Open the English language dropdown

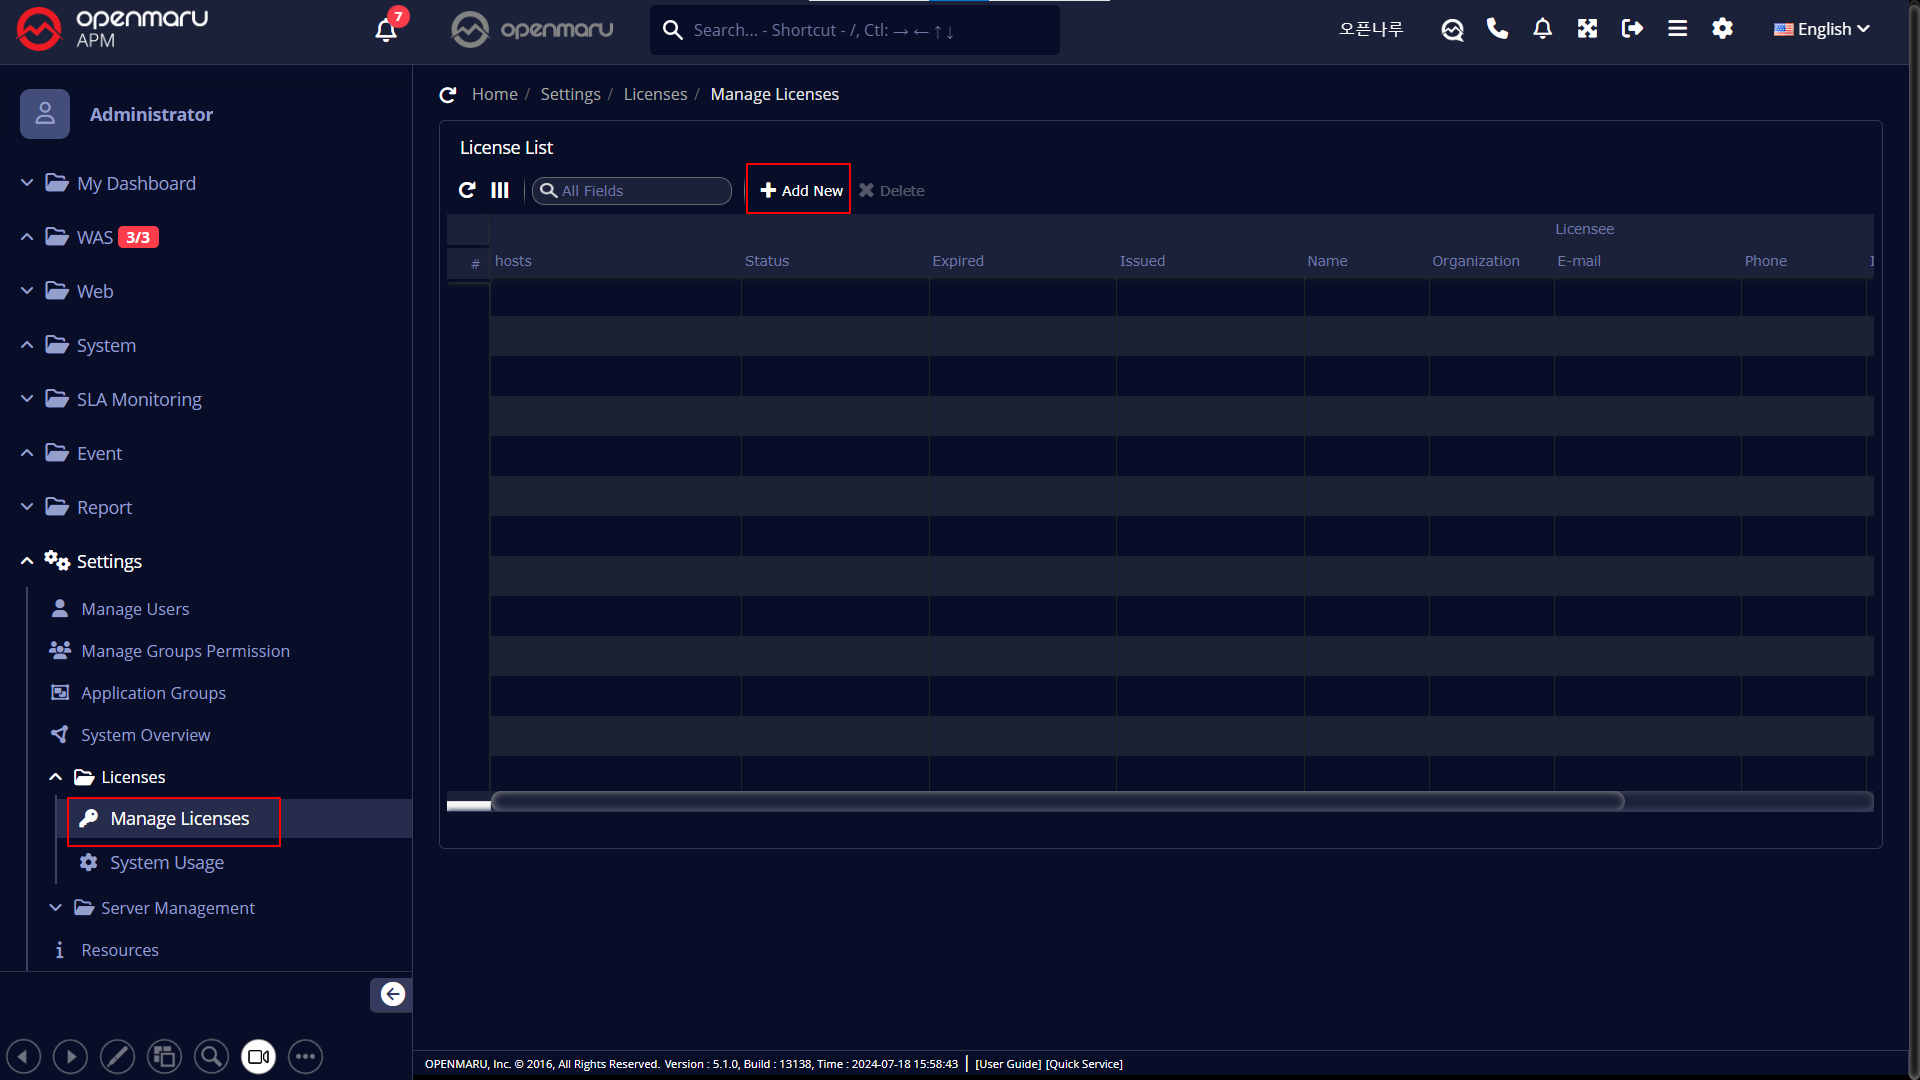click(x=1822, y=29)
